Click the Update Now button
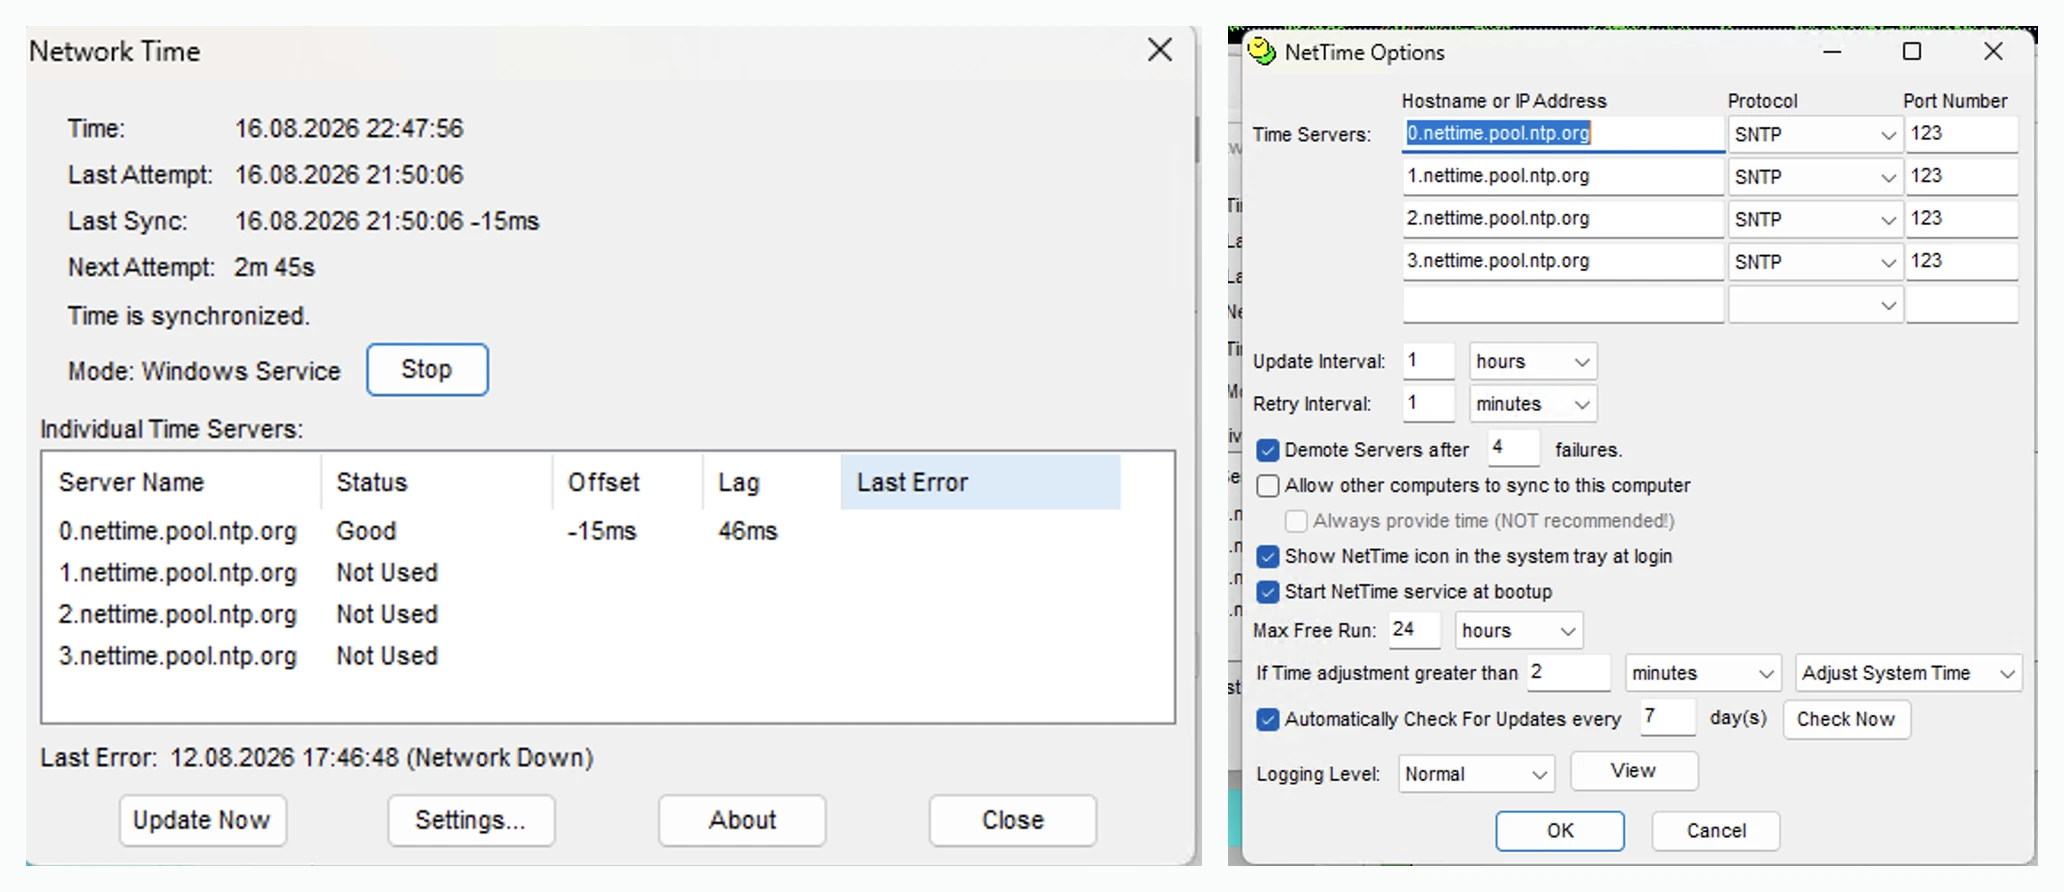Image resolution: width=2064 pixels, height=892 pixels. pyautogui.click(x=202, y=821)
